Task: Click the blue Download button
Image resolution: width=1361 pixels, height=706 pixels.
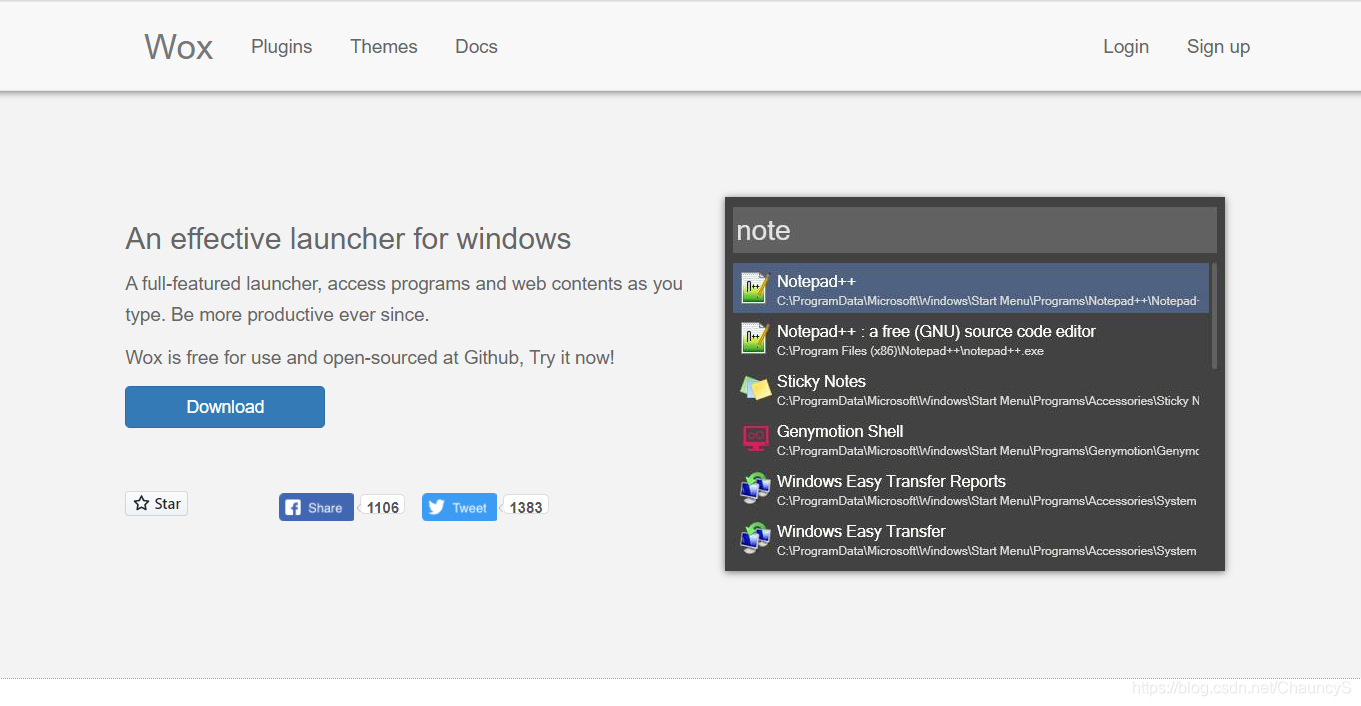Action: (x=225, y=407)
